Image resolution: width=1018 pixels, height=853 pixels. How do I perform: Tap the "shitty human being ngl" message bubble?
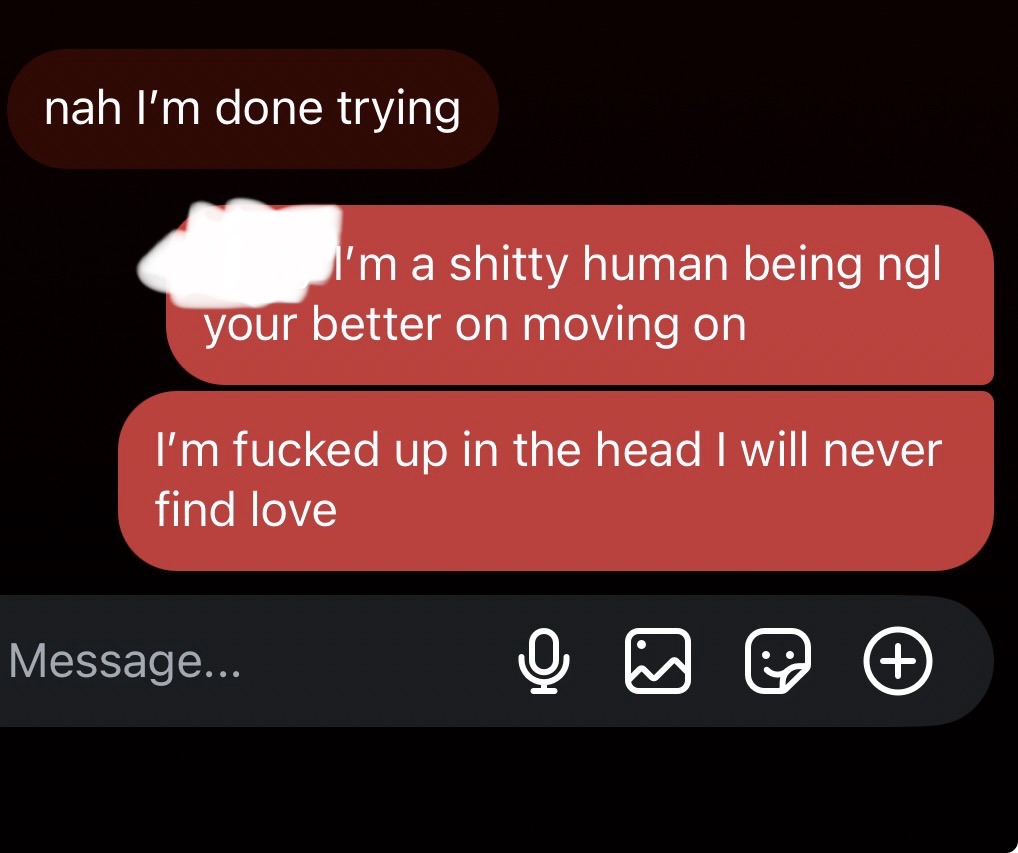(580, 295)
